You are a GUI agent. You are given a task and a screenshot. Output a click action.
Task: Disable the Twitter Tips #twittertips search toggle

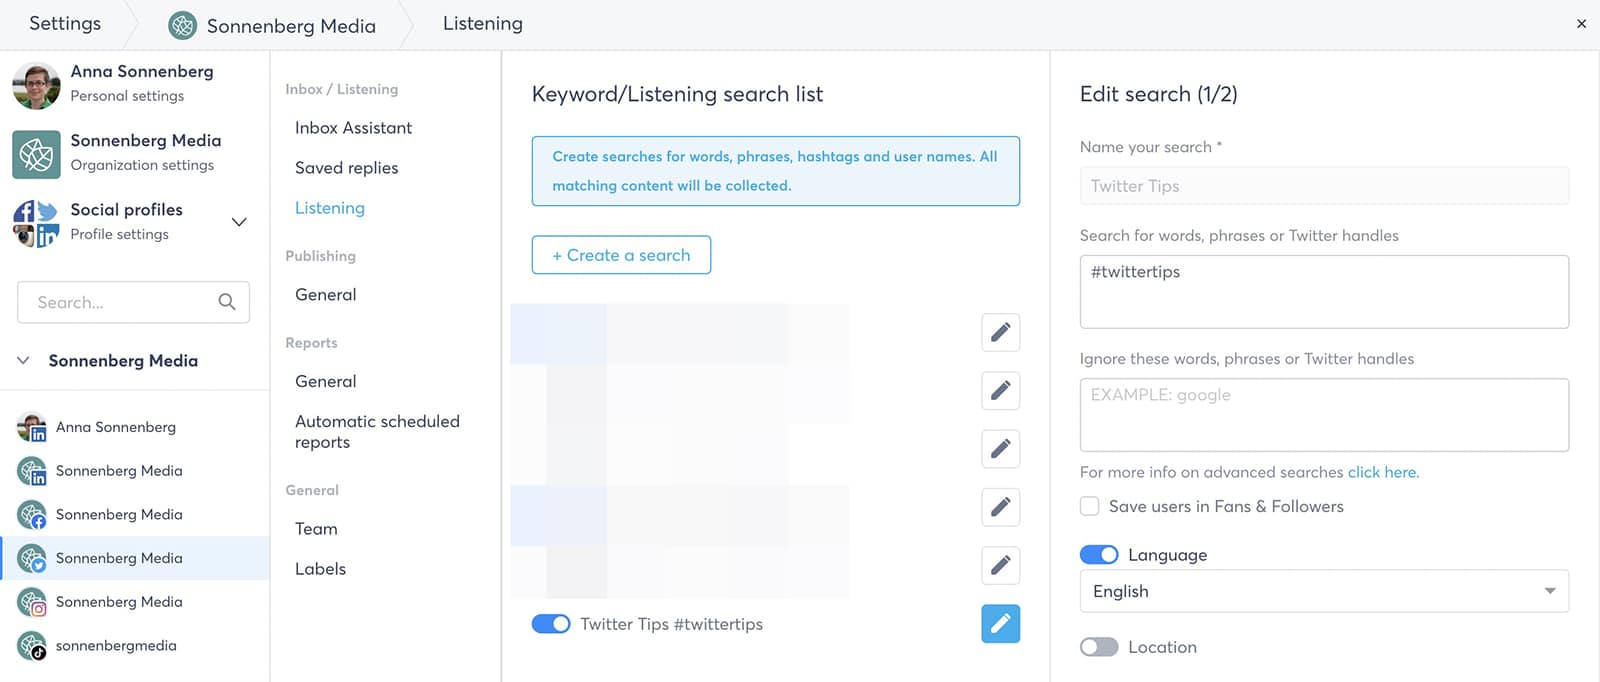551,624
